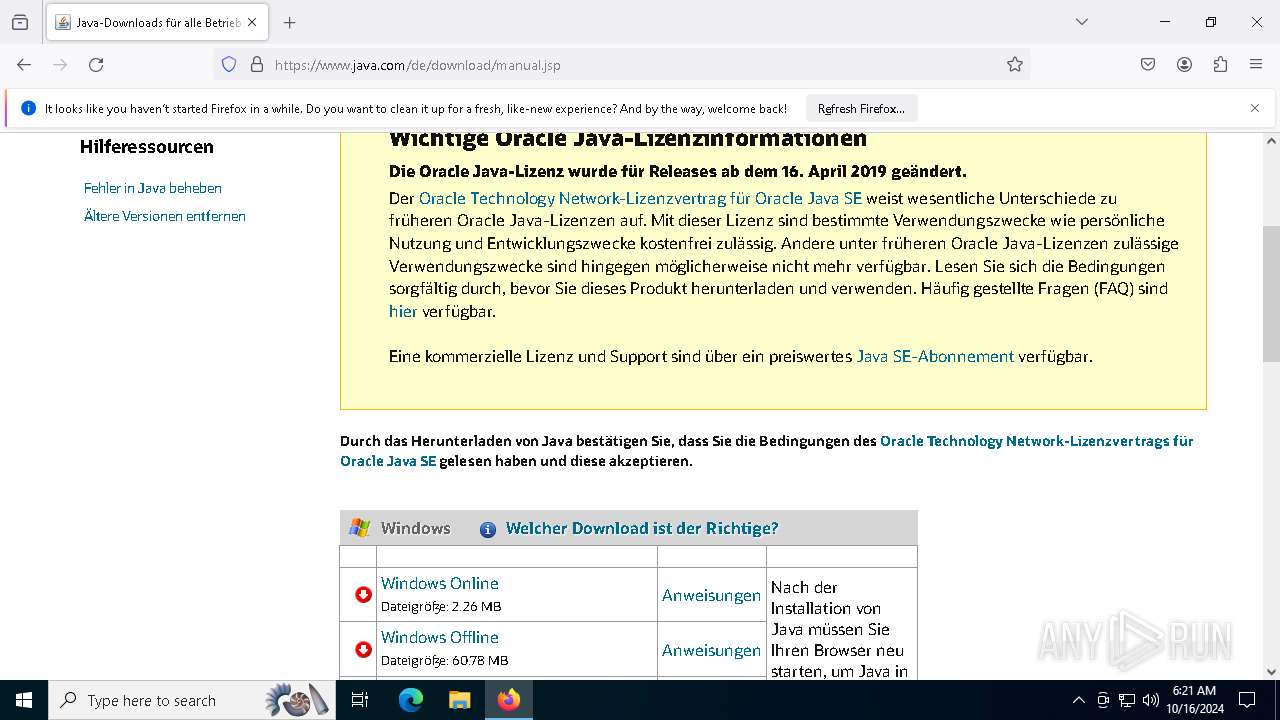Reload the current page
Screen dimensions: 1280x720
pos(96,65)
